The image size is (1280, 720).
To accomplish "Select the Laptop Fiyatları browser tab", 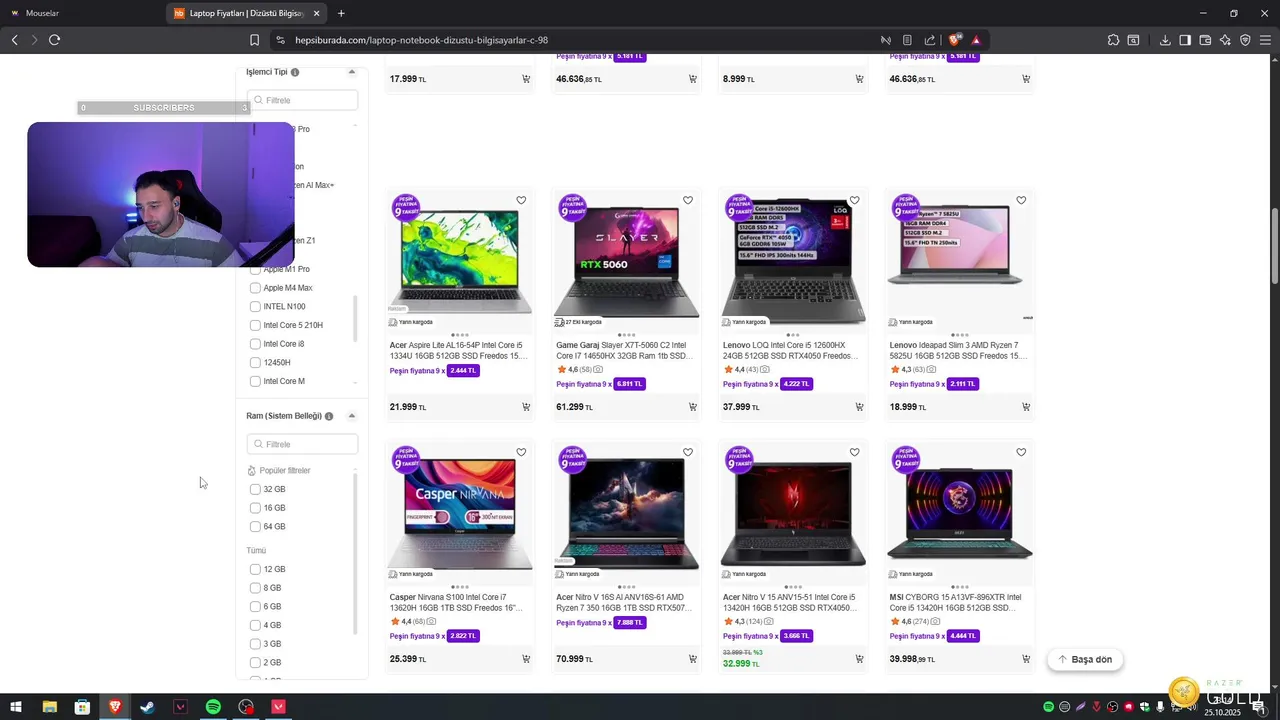I will click(x=247, y=13).
